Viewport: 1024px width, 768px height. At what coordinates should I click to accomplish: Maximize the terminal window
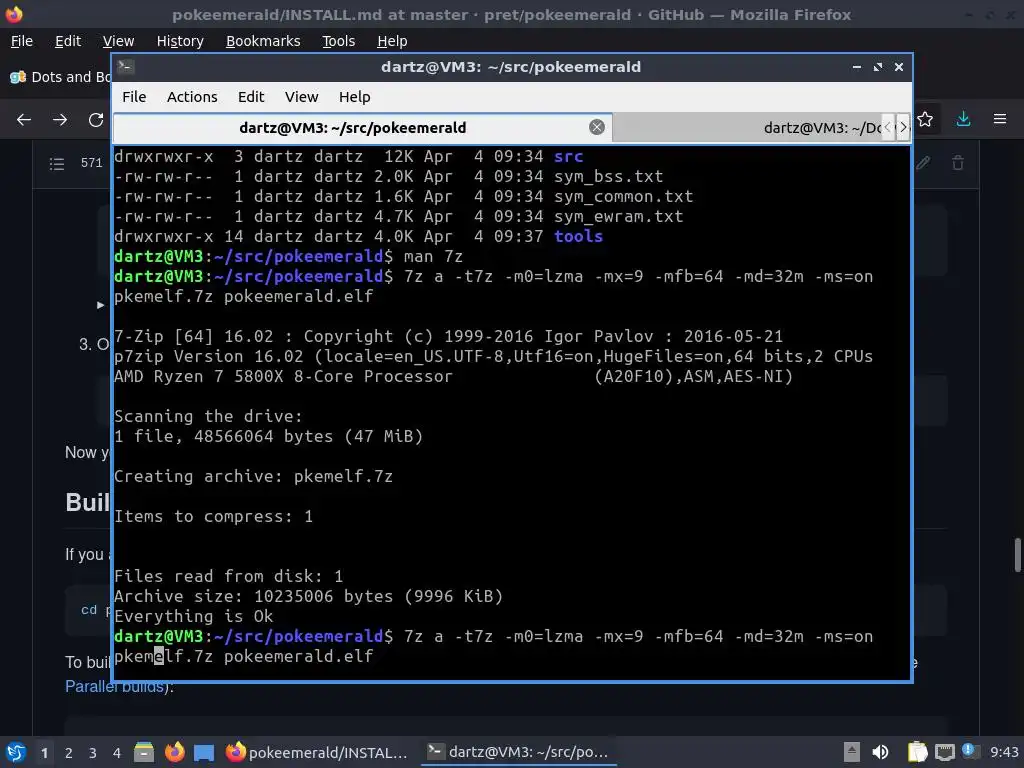click(x=878, y=67)
